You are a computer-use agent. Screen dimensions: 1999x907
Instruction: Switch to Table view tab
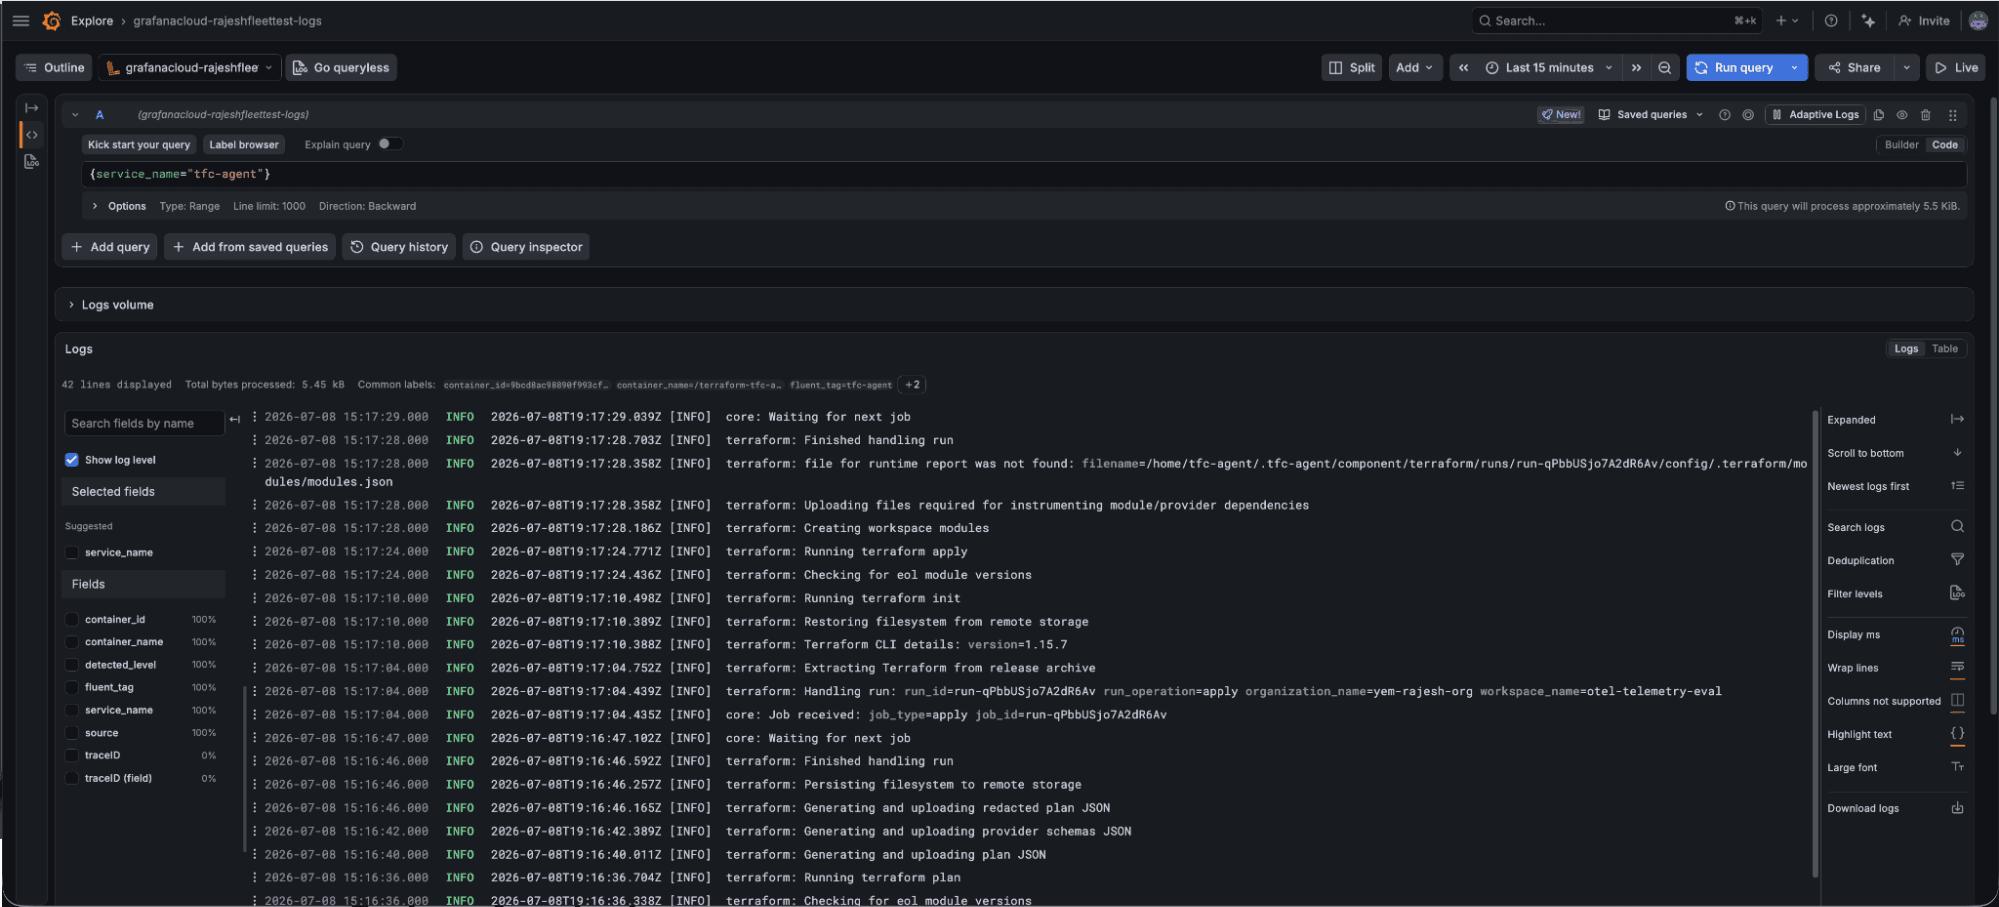pos(1945,349)
